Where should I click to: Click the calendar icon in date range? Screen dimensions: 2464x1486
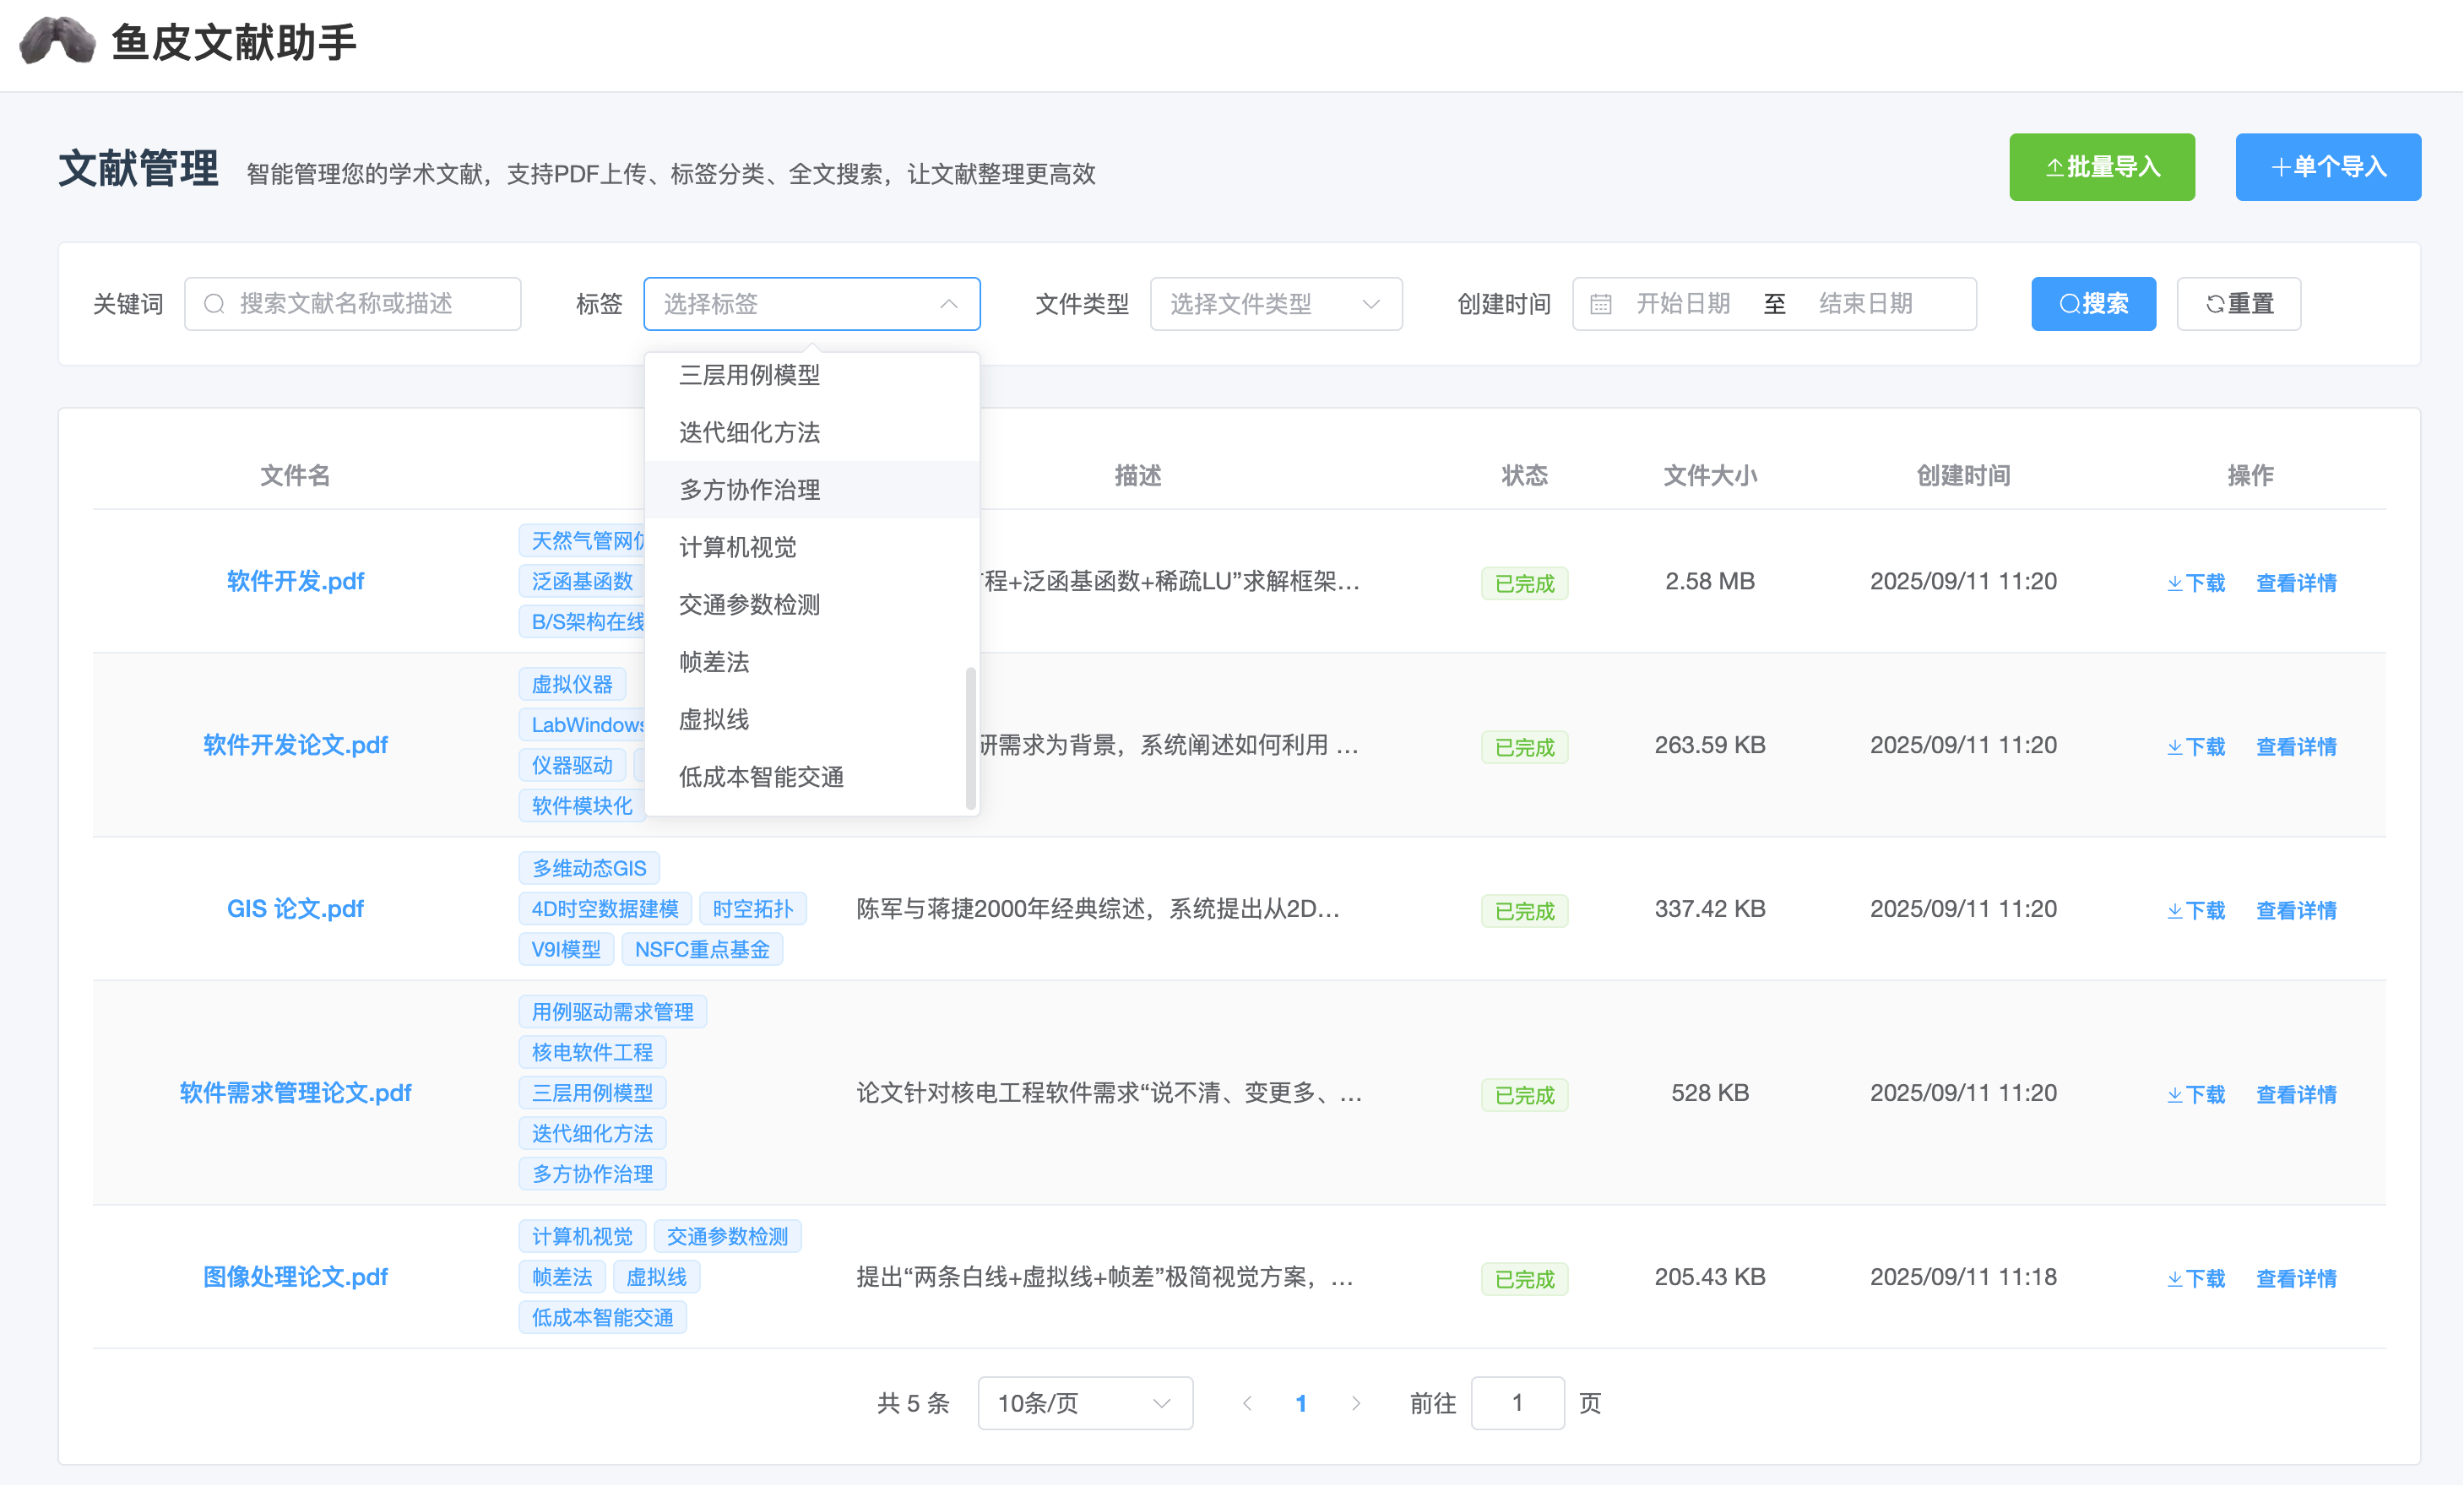[1600, 304]
